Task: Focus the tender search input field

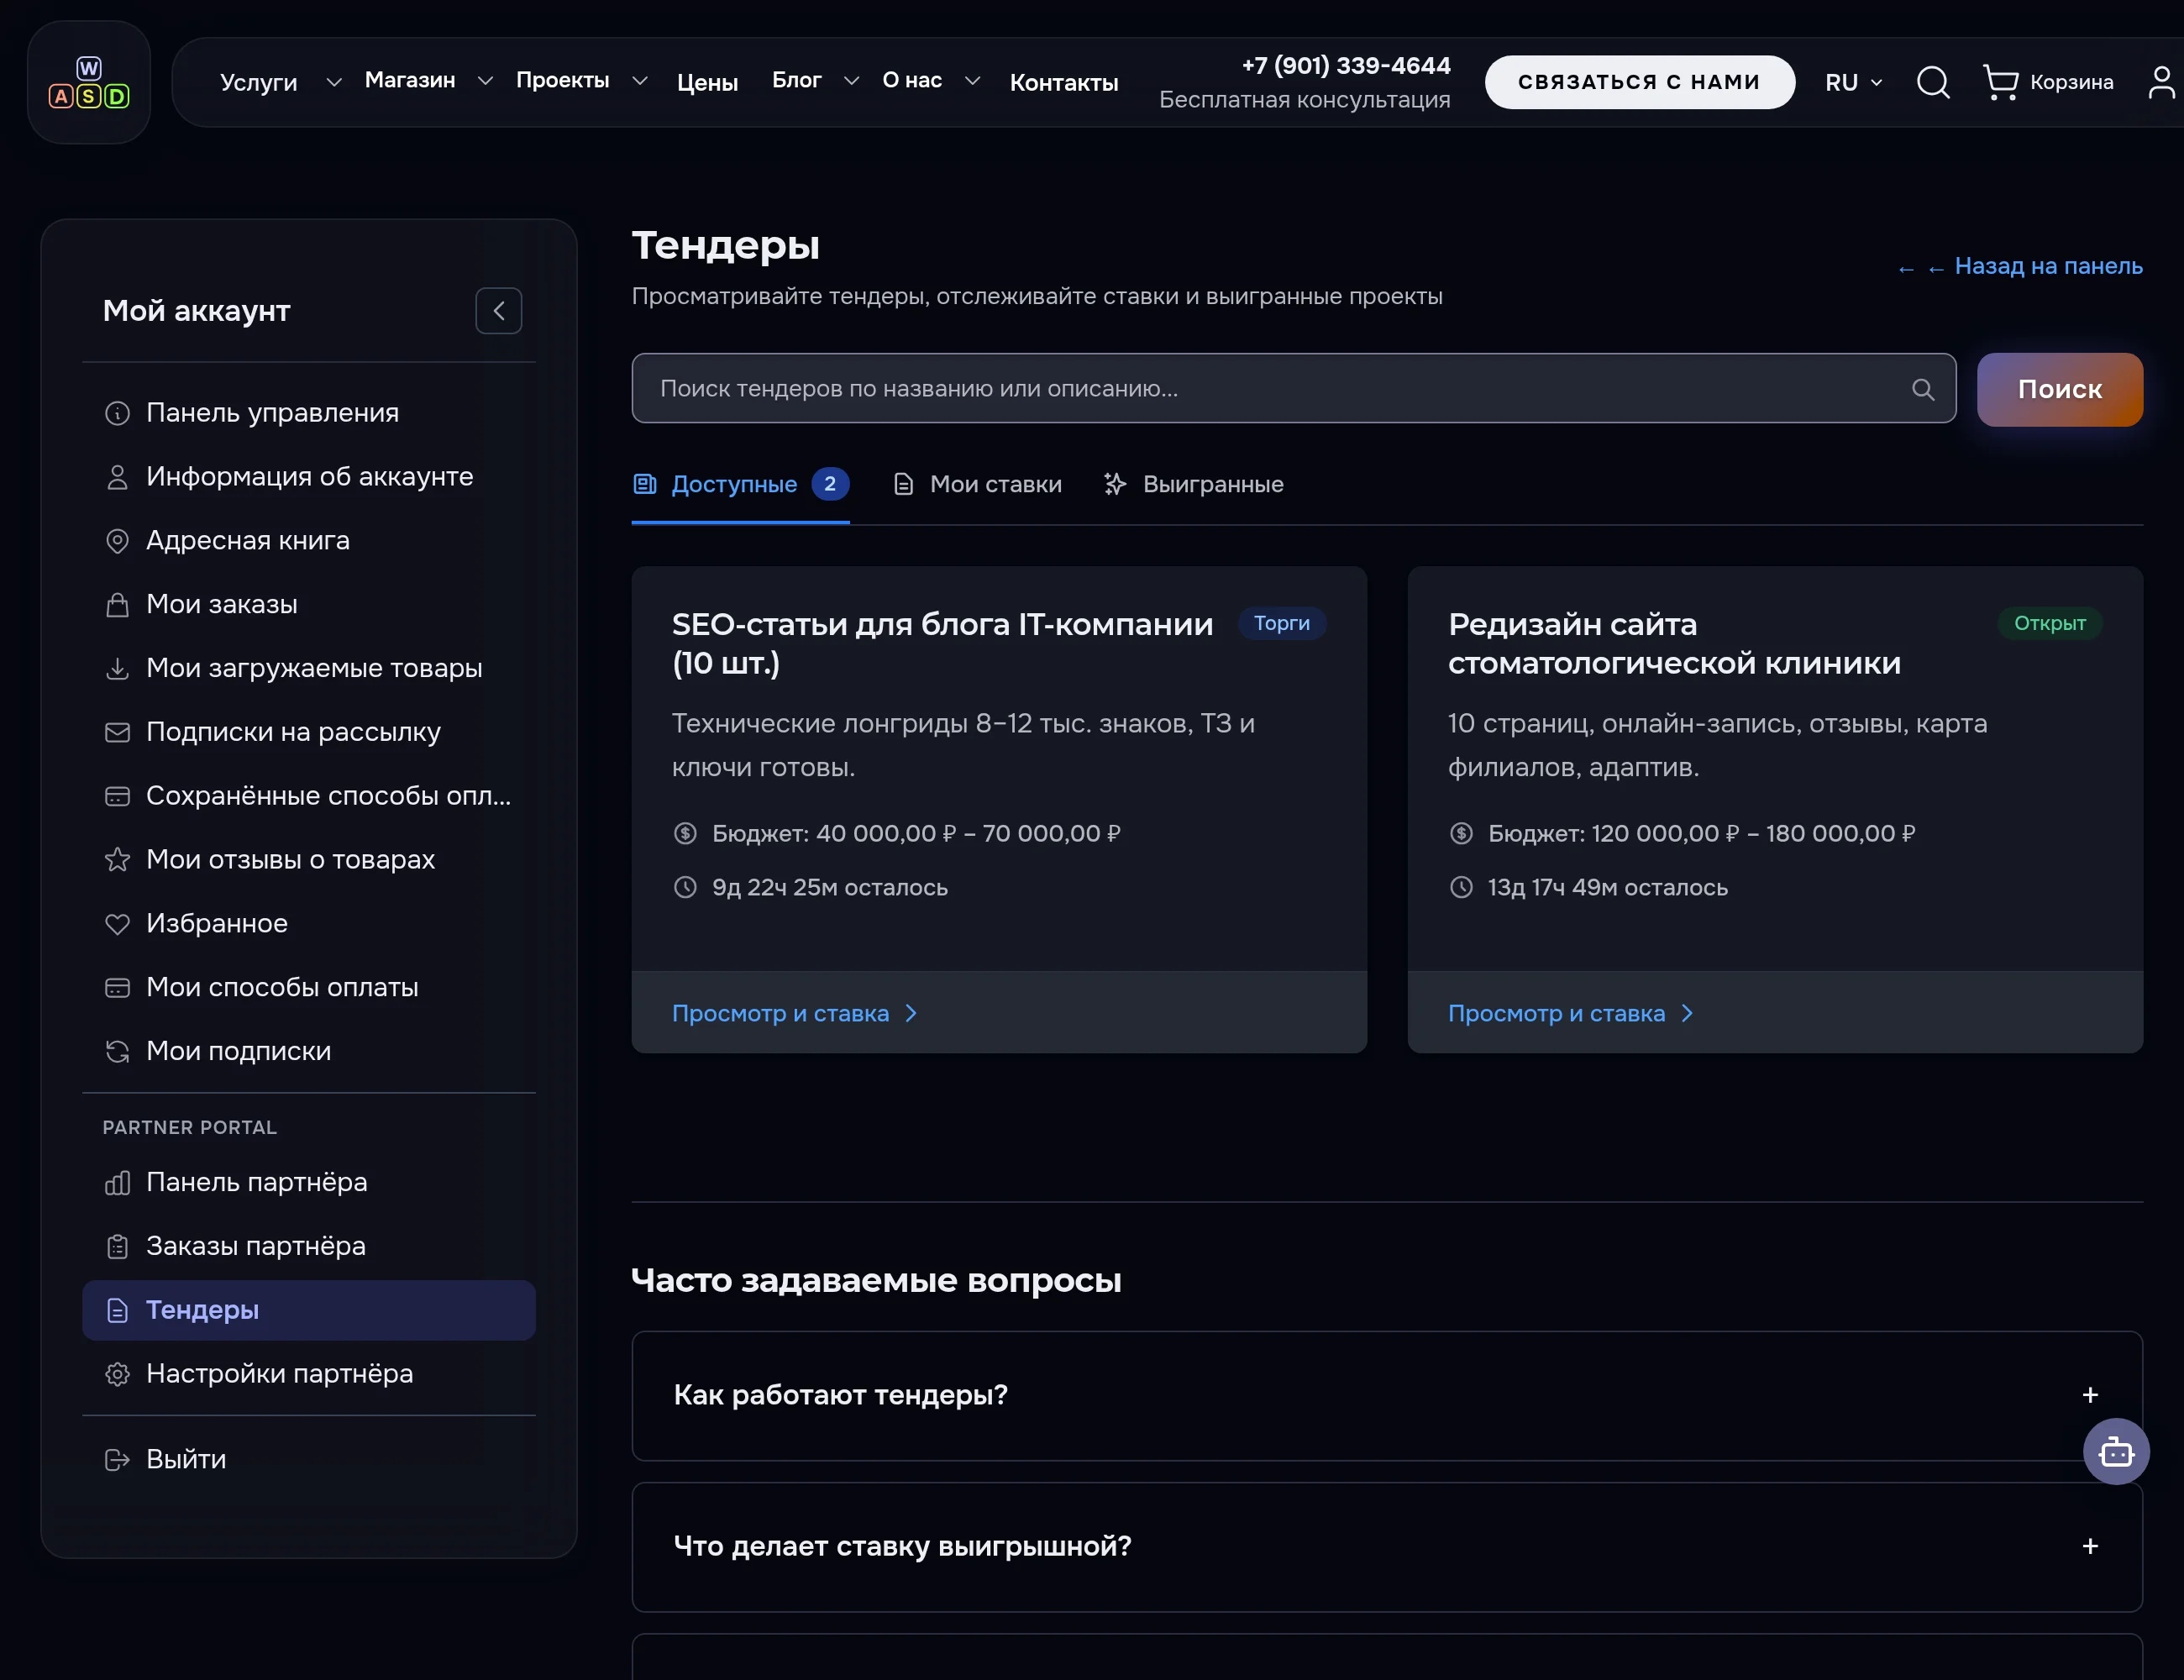Action: coord(1293,389)
